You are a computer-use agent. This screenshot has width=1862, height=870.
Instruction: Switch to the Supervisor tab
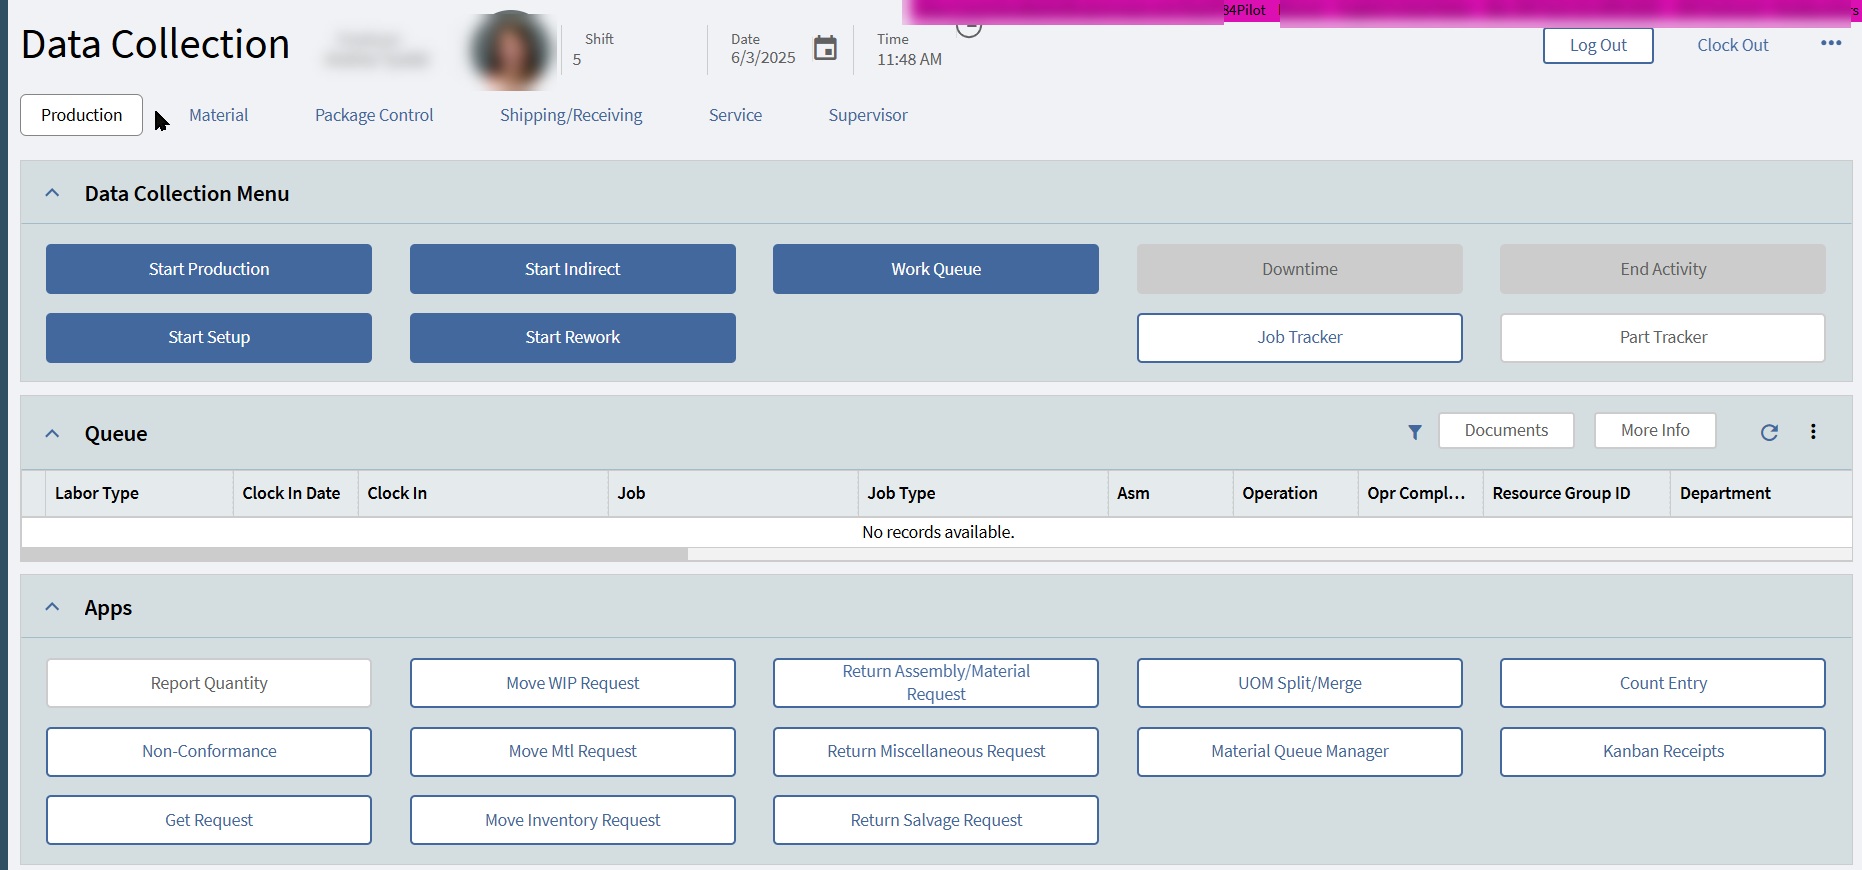pyautogui.click(x=868, y=115)
